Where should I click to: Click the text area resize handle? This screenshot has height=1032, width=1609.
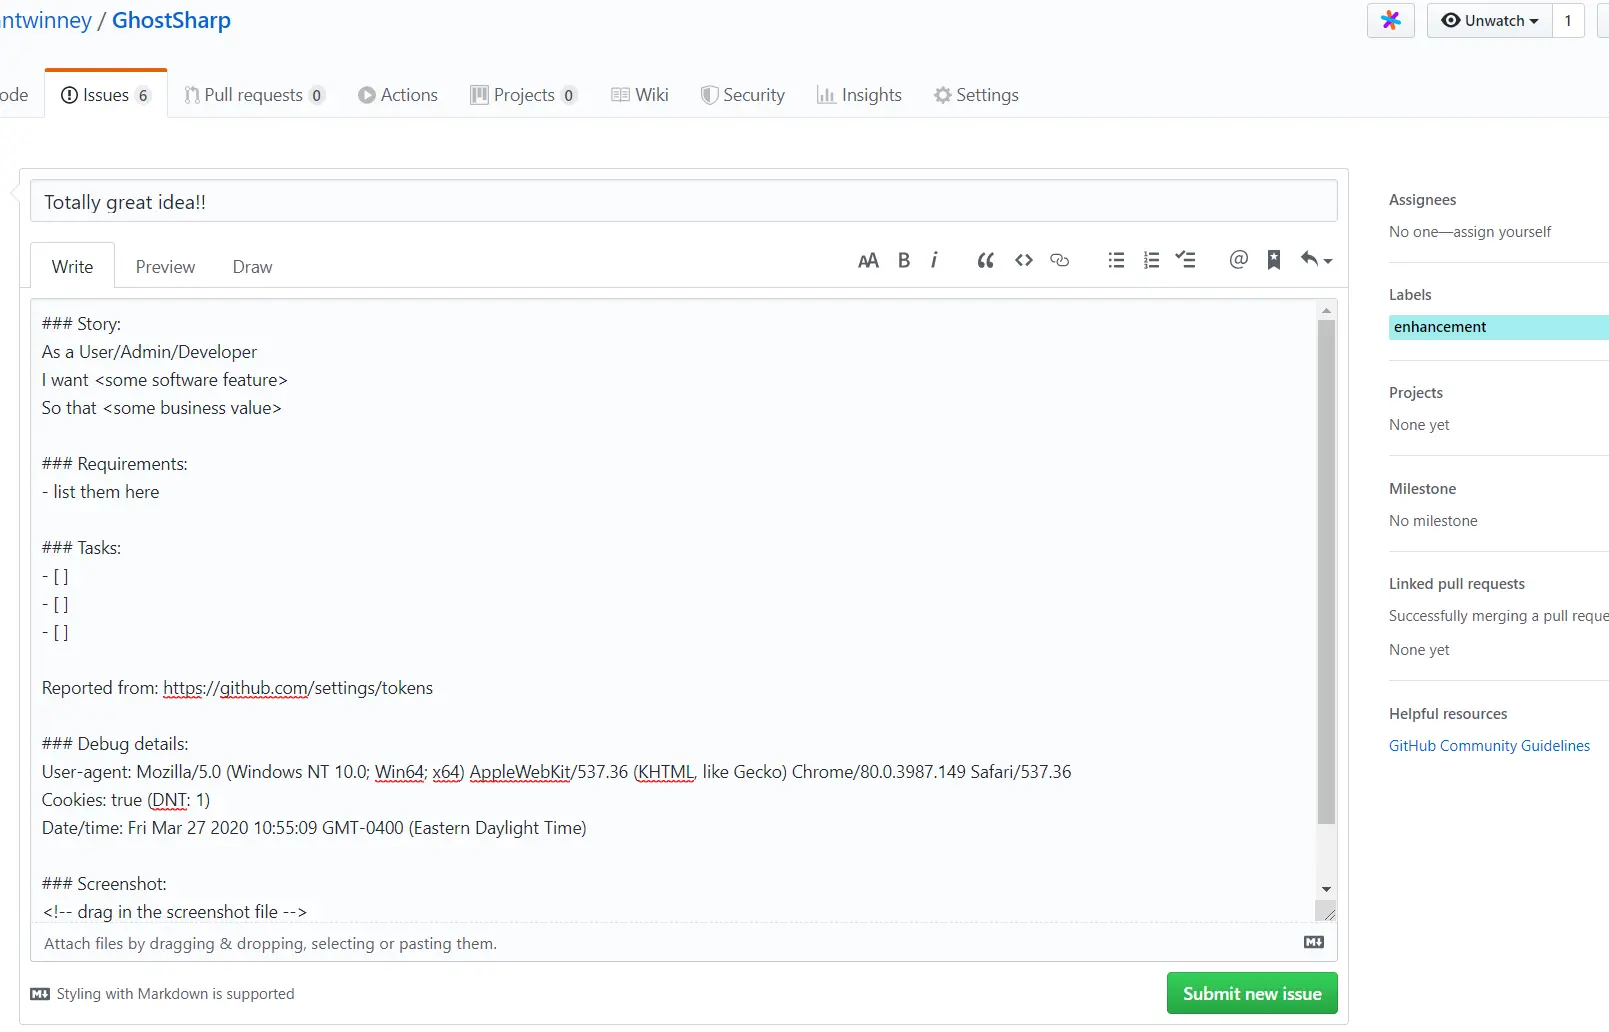(1327, 911)
